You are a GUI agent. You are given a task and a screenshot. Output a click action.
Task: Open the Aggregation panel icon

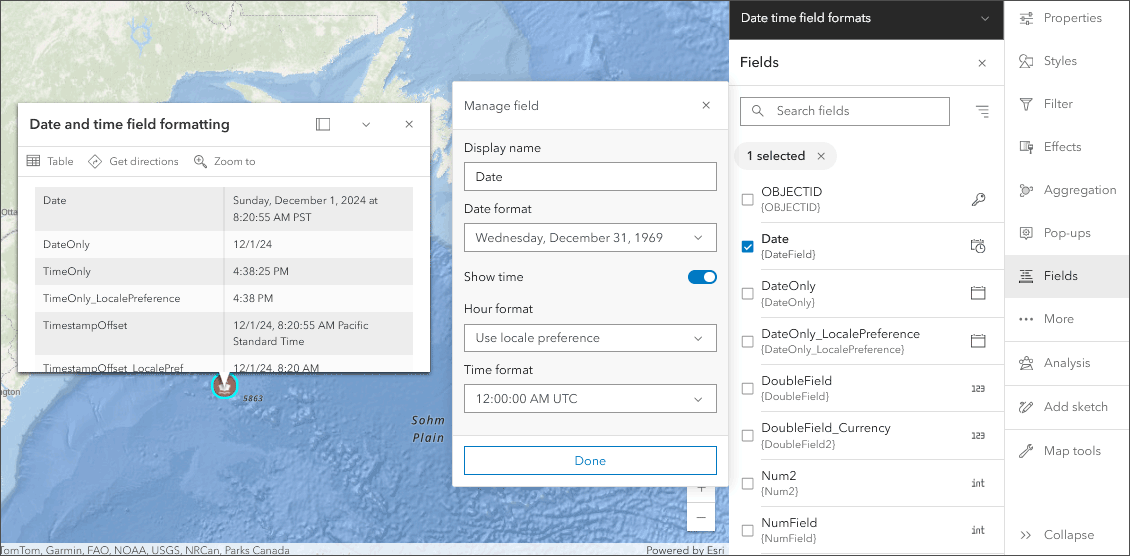(1026, 190)
